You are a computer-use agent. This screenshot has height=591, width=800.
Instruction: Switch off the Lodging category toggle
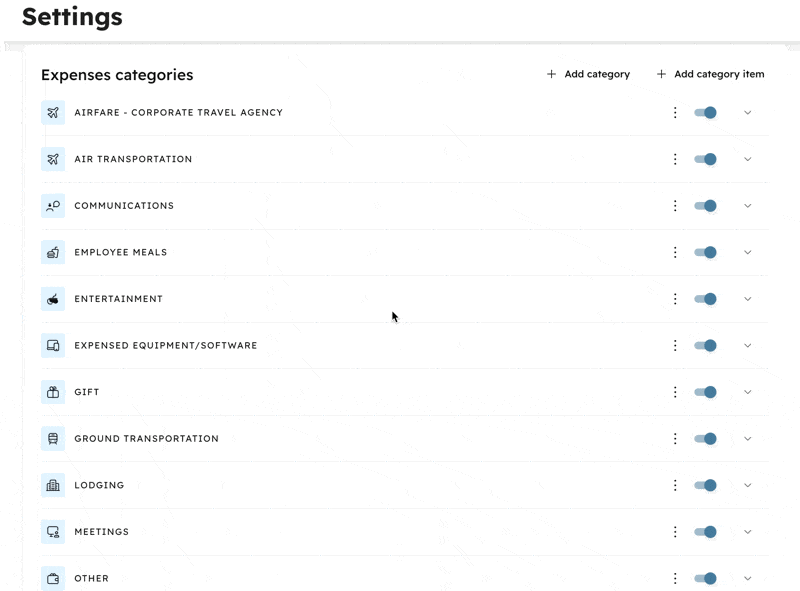click(706, 485)
